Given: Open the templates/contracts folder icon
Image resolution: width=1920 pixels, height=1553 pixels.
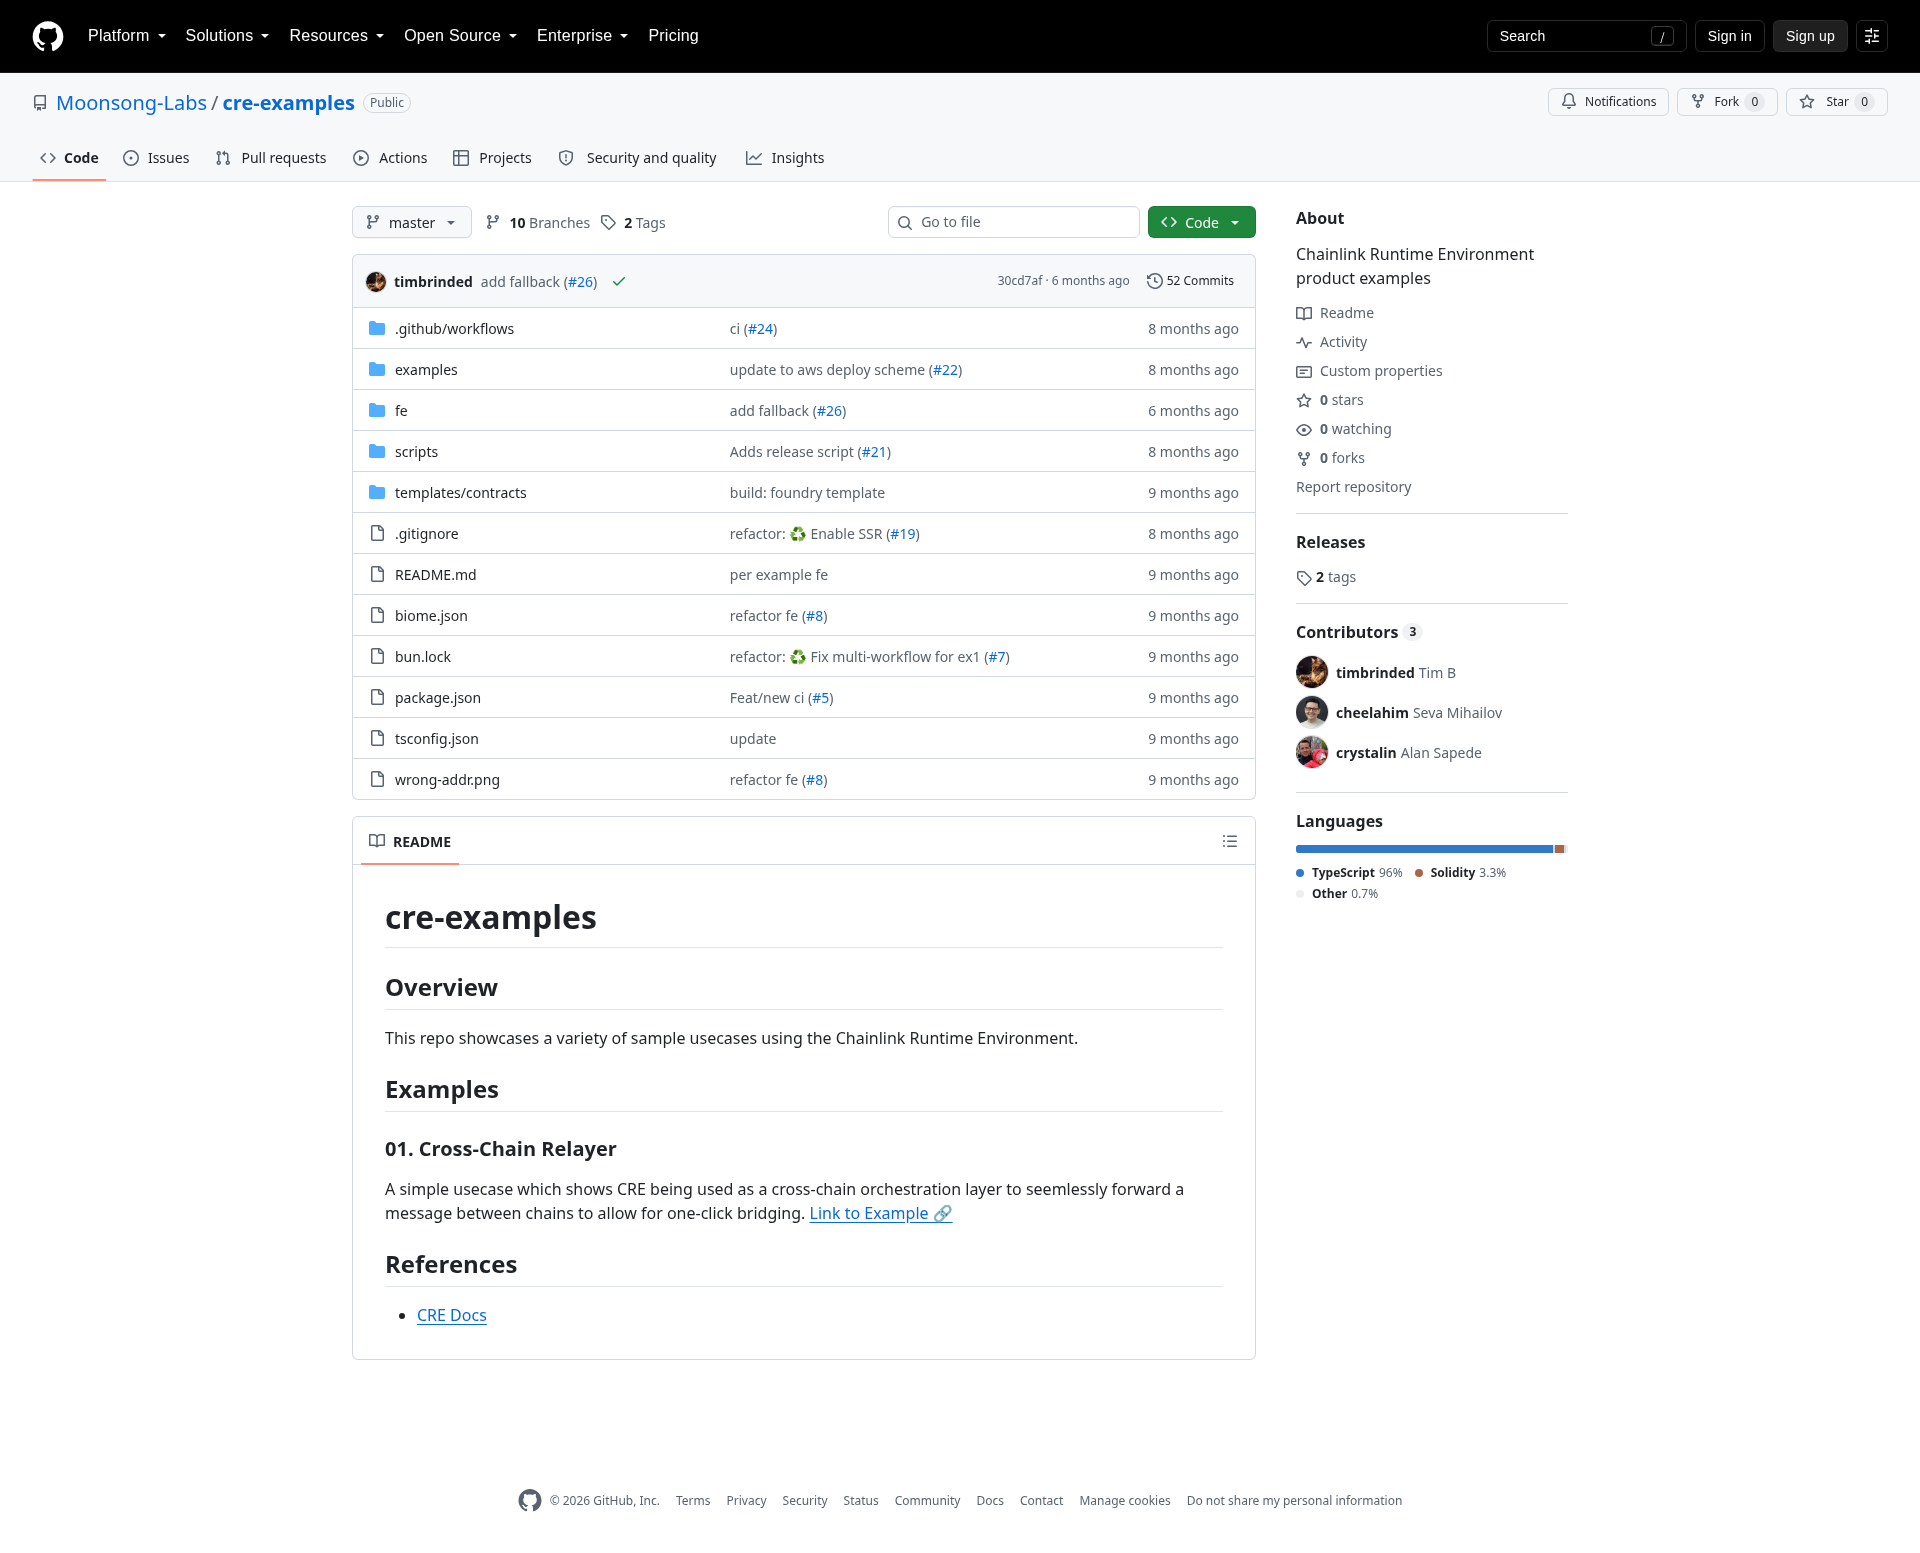Looking at the screenshot, I should 377,493.
